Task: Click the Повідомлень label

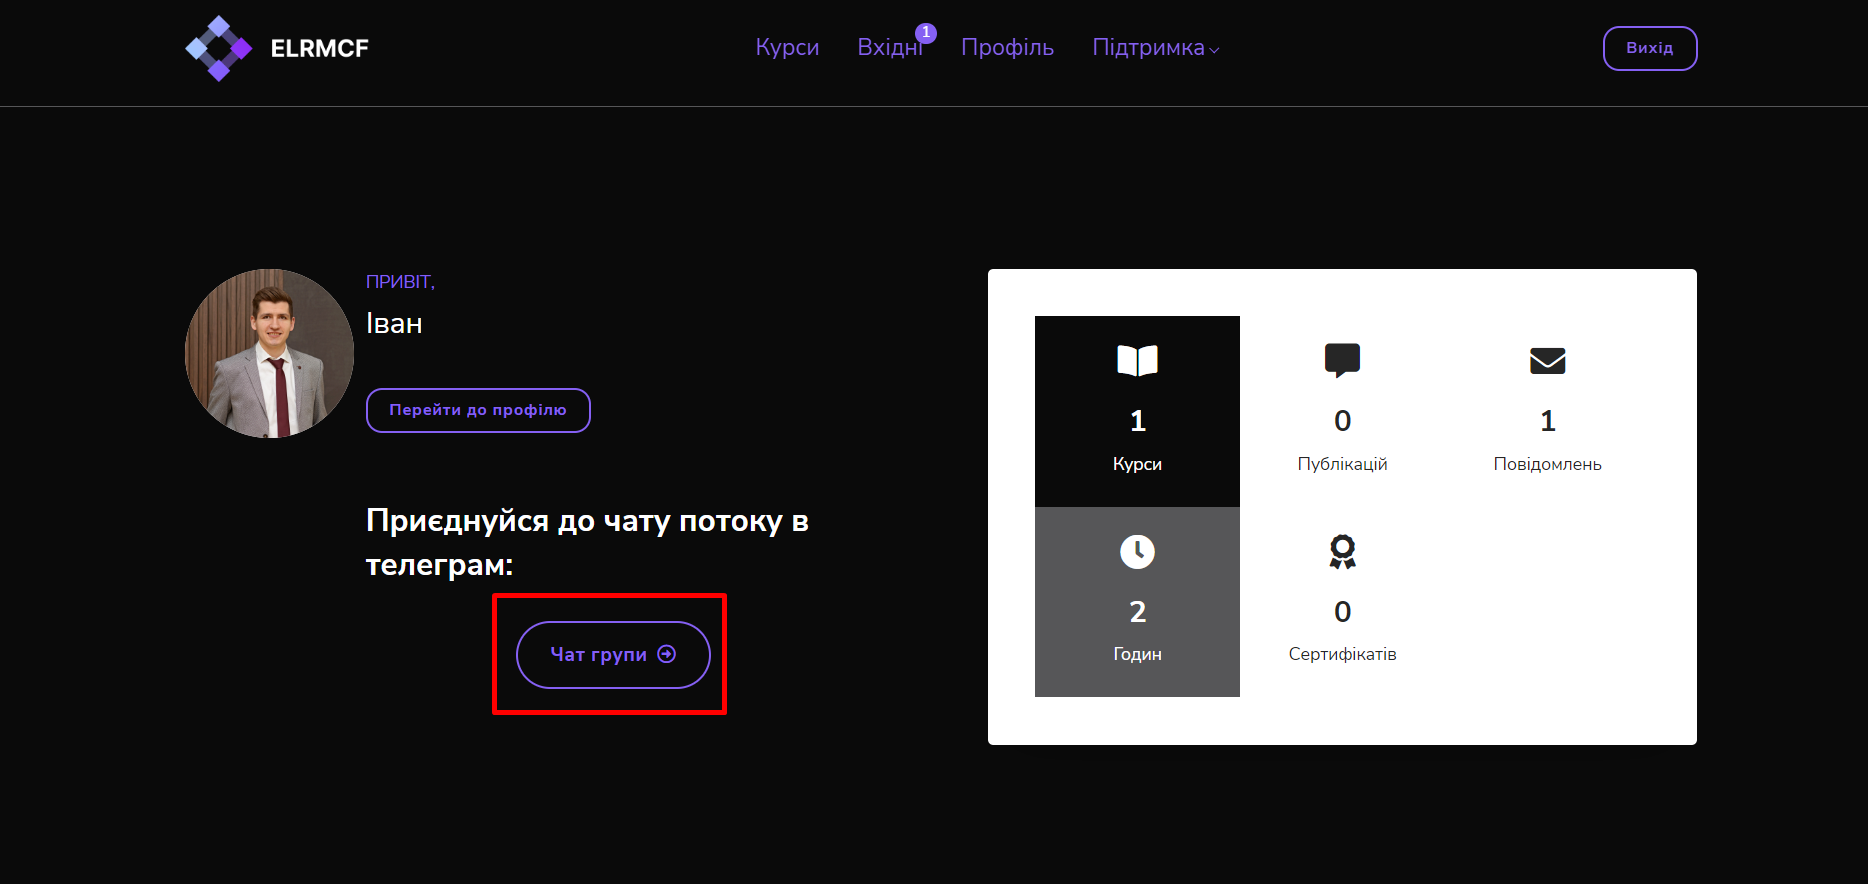Action: (x=1547, y=464)
